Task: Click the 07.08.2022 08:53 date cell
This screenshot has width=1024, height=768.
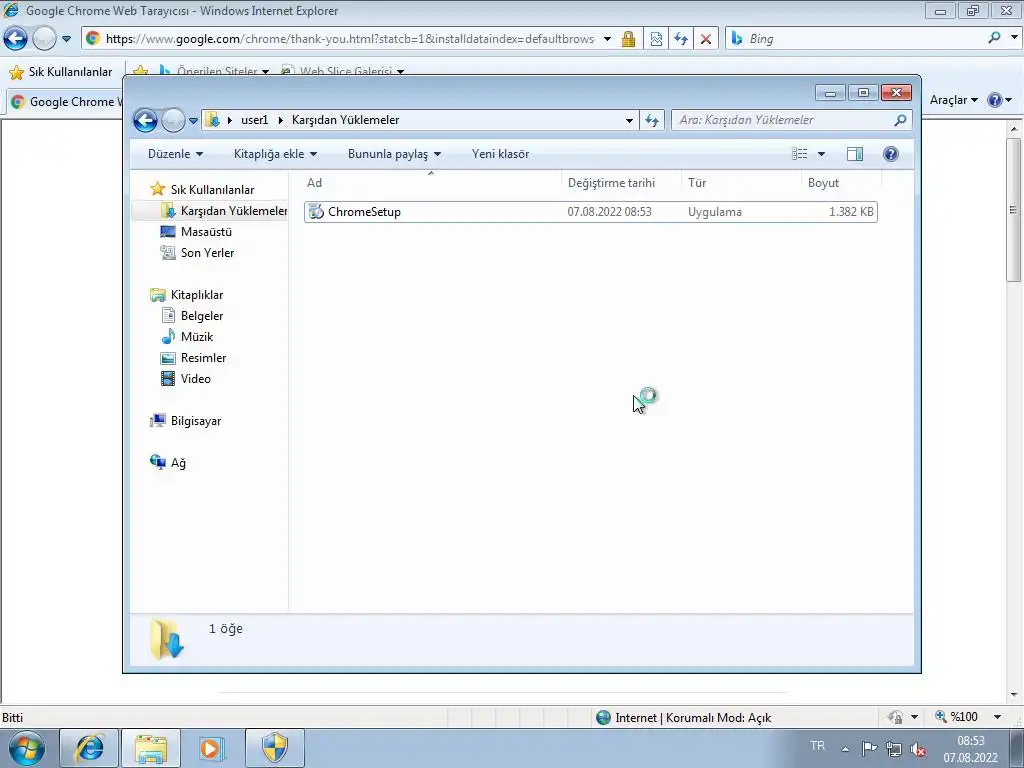Action: [609, 212]
